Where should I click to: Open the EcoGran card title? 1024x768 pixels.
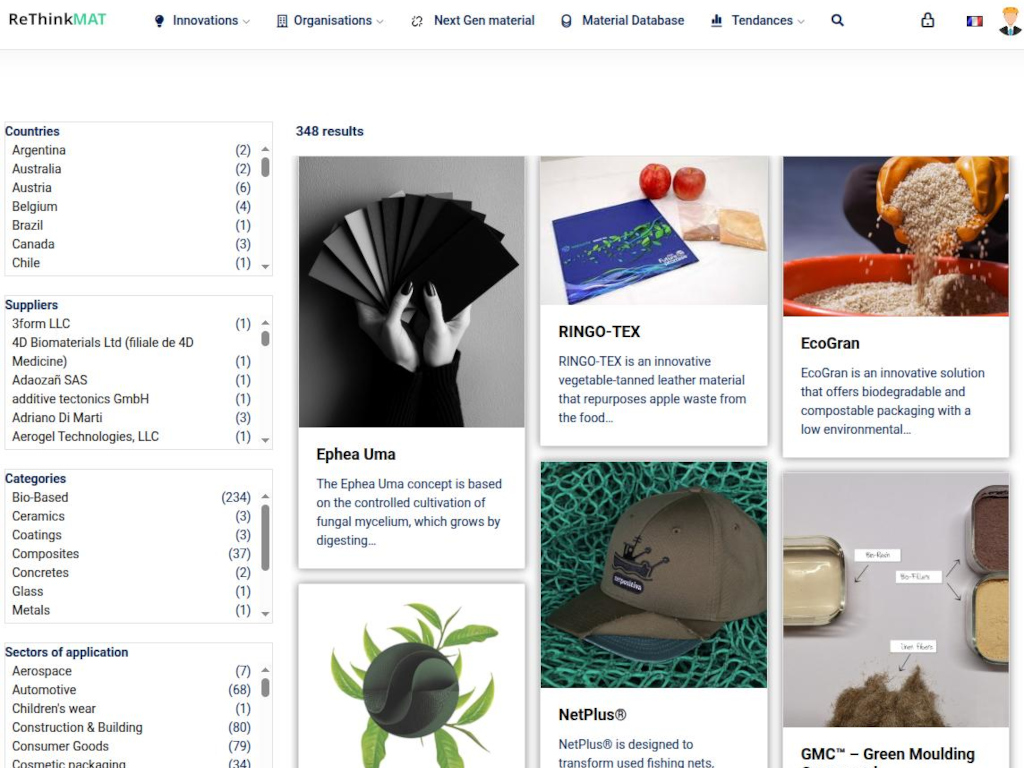pyautogui.click(x=830, y=344)
